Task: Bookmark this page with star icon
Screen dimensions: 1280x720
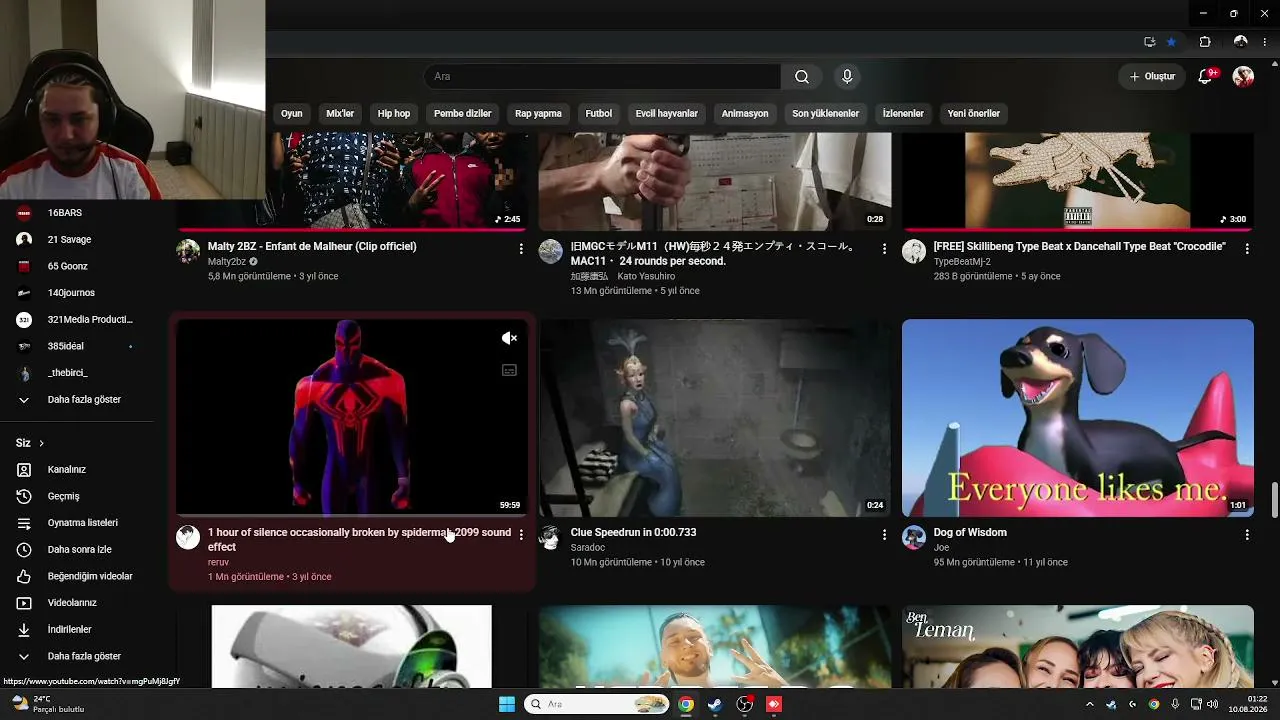Action: tap(1171, 42)
